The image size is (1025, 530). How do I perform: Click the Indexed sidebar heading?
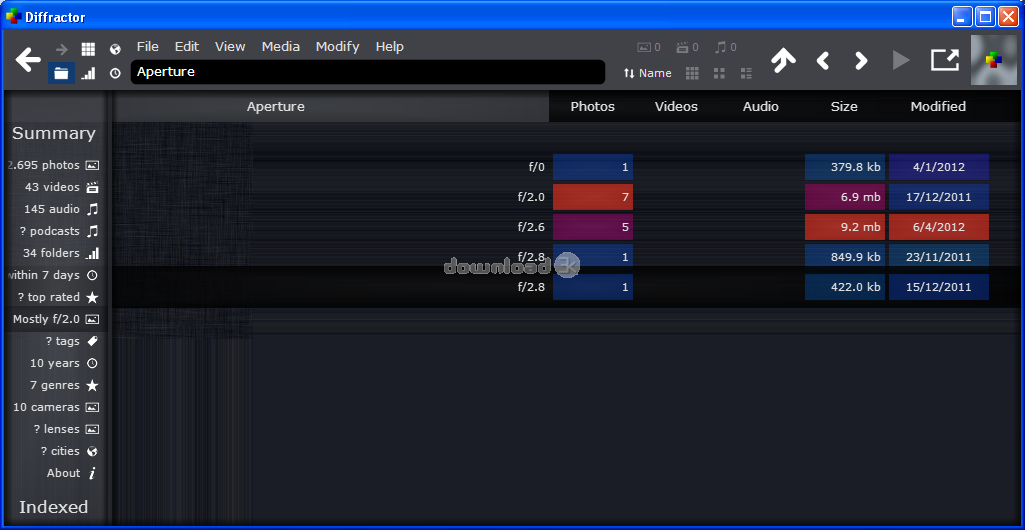(54, 507)
